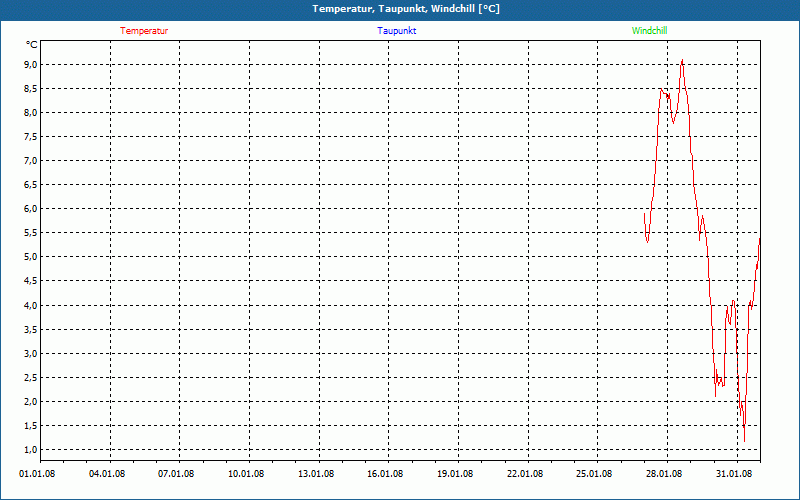Click the red Temperatur legend label
Image resolution: width=800 pixels, height=500 pixels.
point(144,31)
